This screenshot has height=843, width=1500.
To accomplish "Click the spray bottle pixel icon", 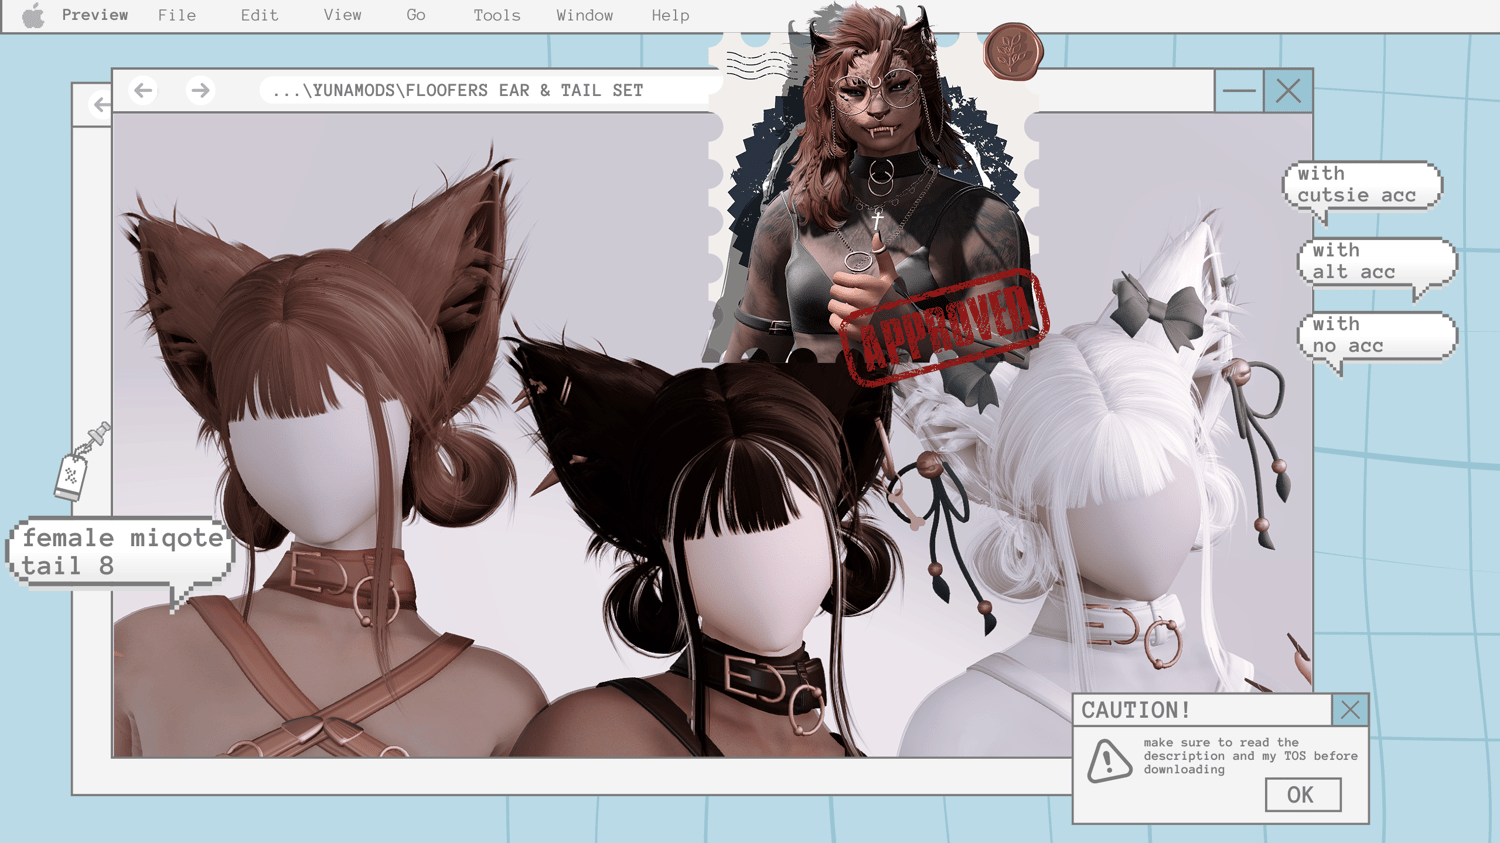I will pyautogui.click(x=80, y=462).
